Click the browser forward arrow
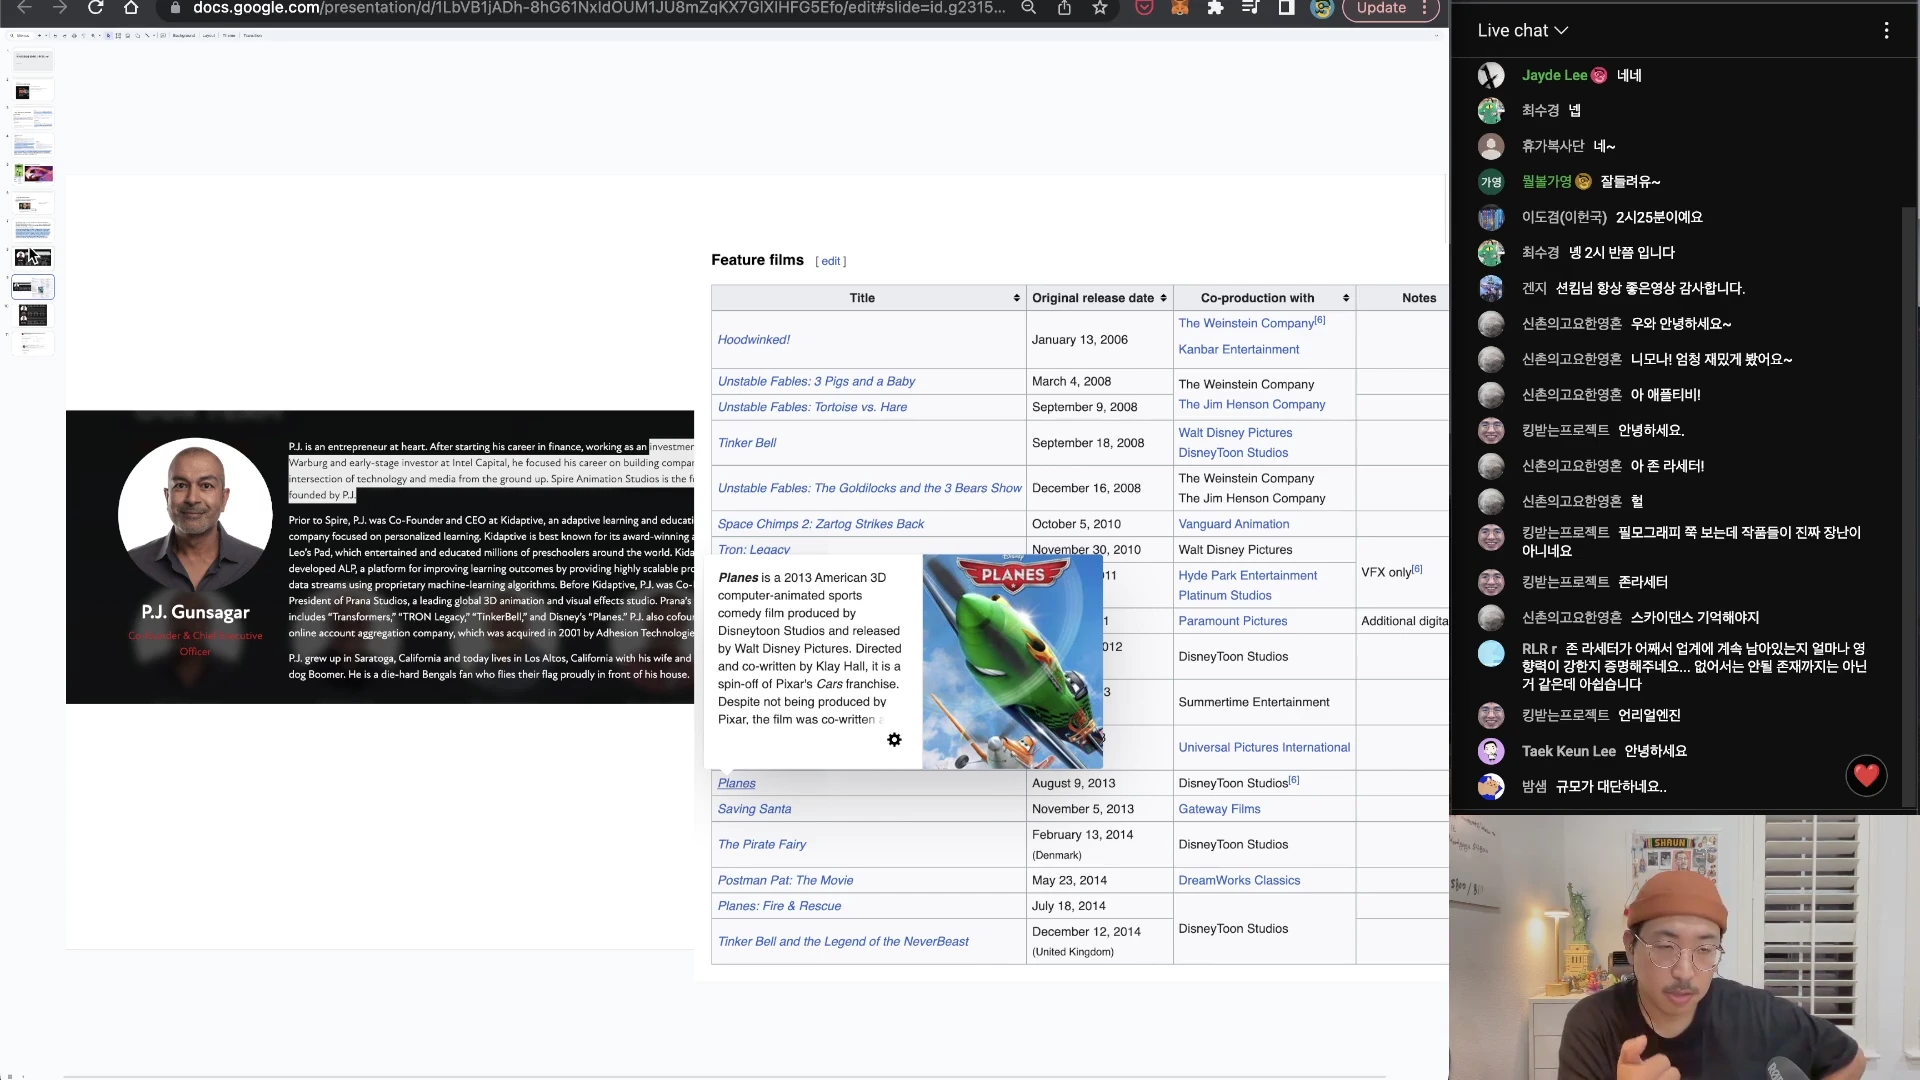Screen dimensions: 1920x1080 tap(60, 8)
